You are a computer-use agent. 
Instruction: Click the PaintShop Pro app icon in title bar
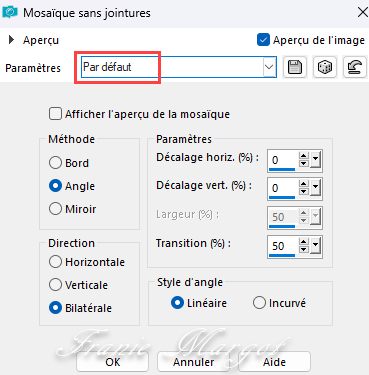click(x=10, y=12)
